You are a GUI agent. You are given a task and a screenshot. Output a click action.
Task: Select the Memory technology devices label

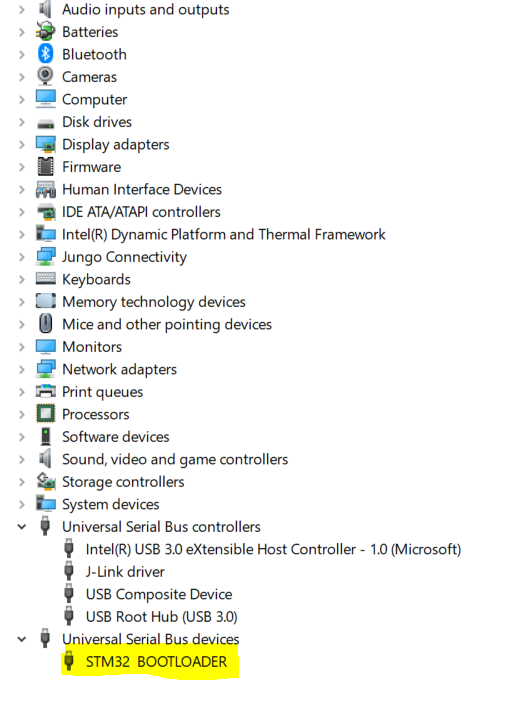(154, 302)
